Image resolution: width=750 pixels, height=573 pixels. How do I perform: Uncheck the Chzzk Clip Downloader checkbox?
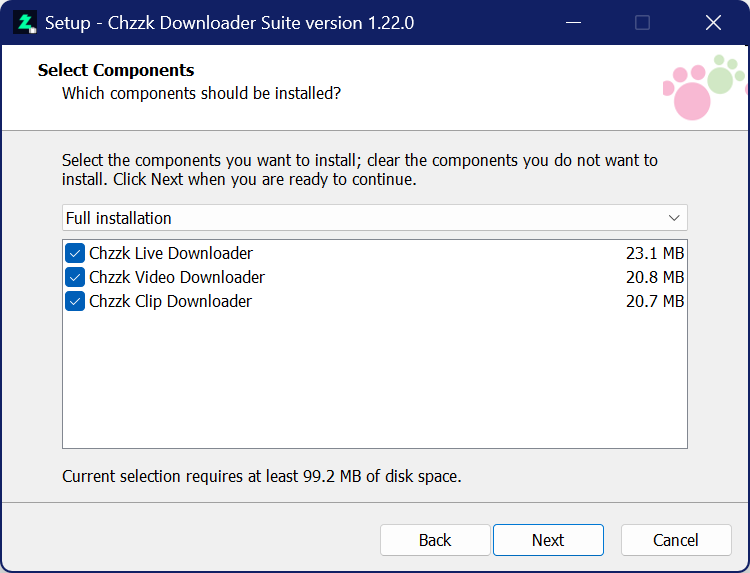click(75, 301)
